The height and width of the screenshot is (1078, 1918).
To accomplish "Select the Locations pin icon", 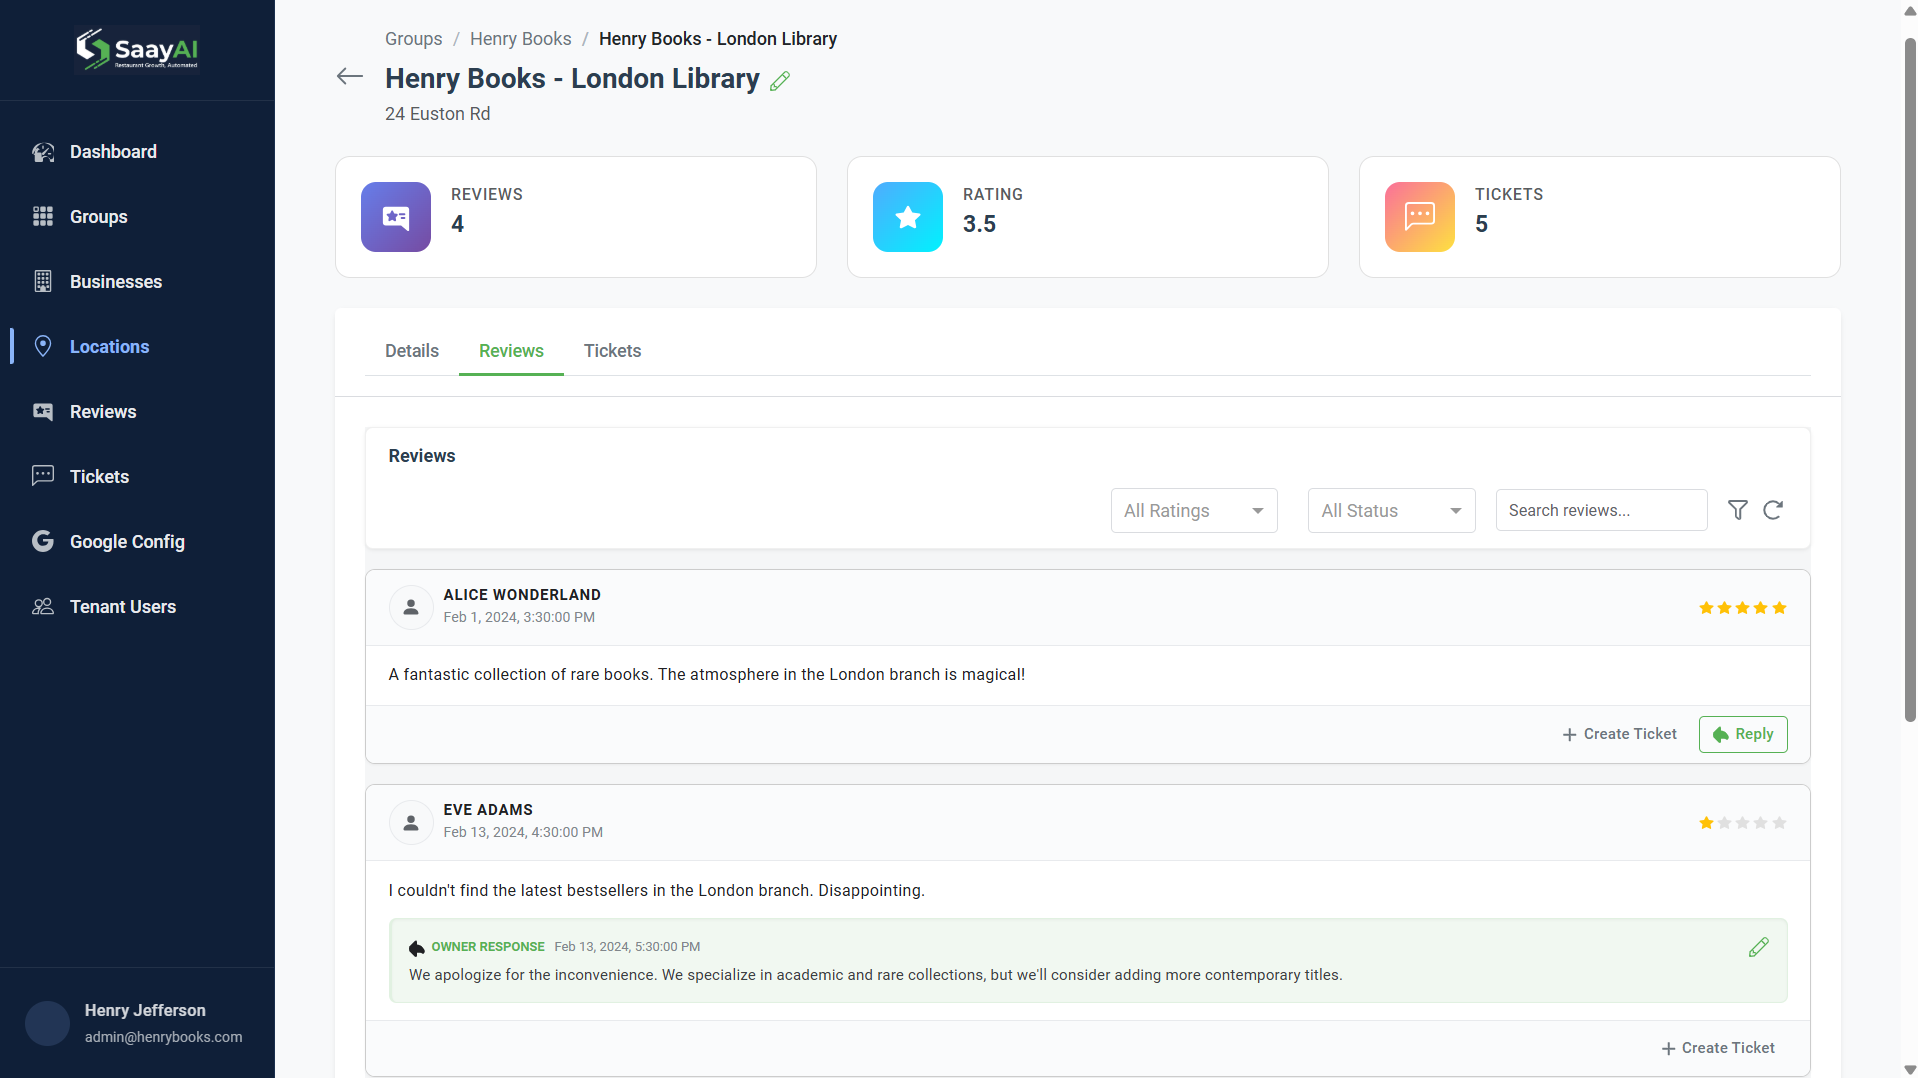I will tap(43, 346).
